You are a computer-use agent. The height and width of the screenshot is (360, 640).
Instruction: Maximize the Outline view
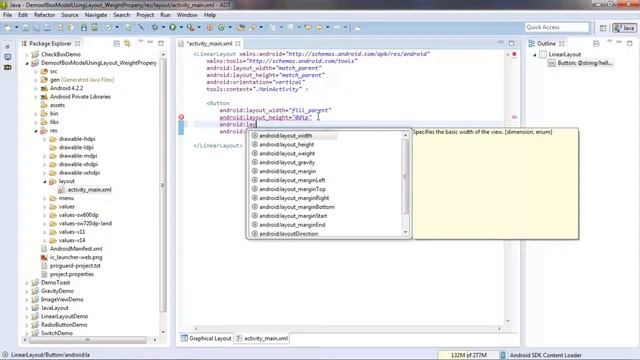pos(629,43)
